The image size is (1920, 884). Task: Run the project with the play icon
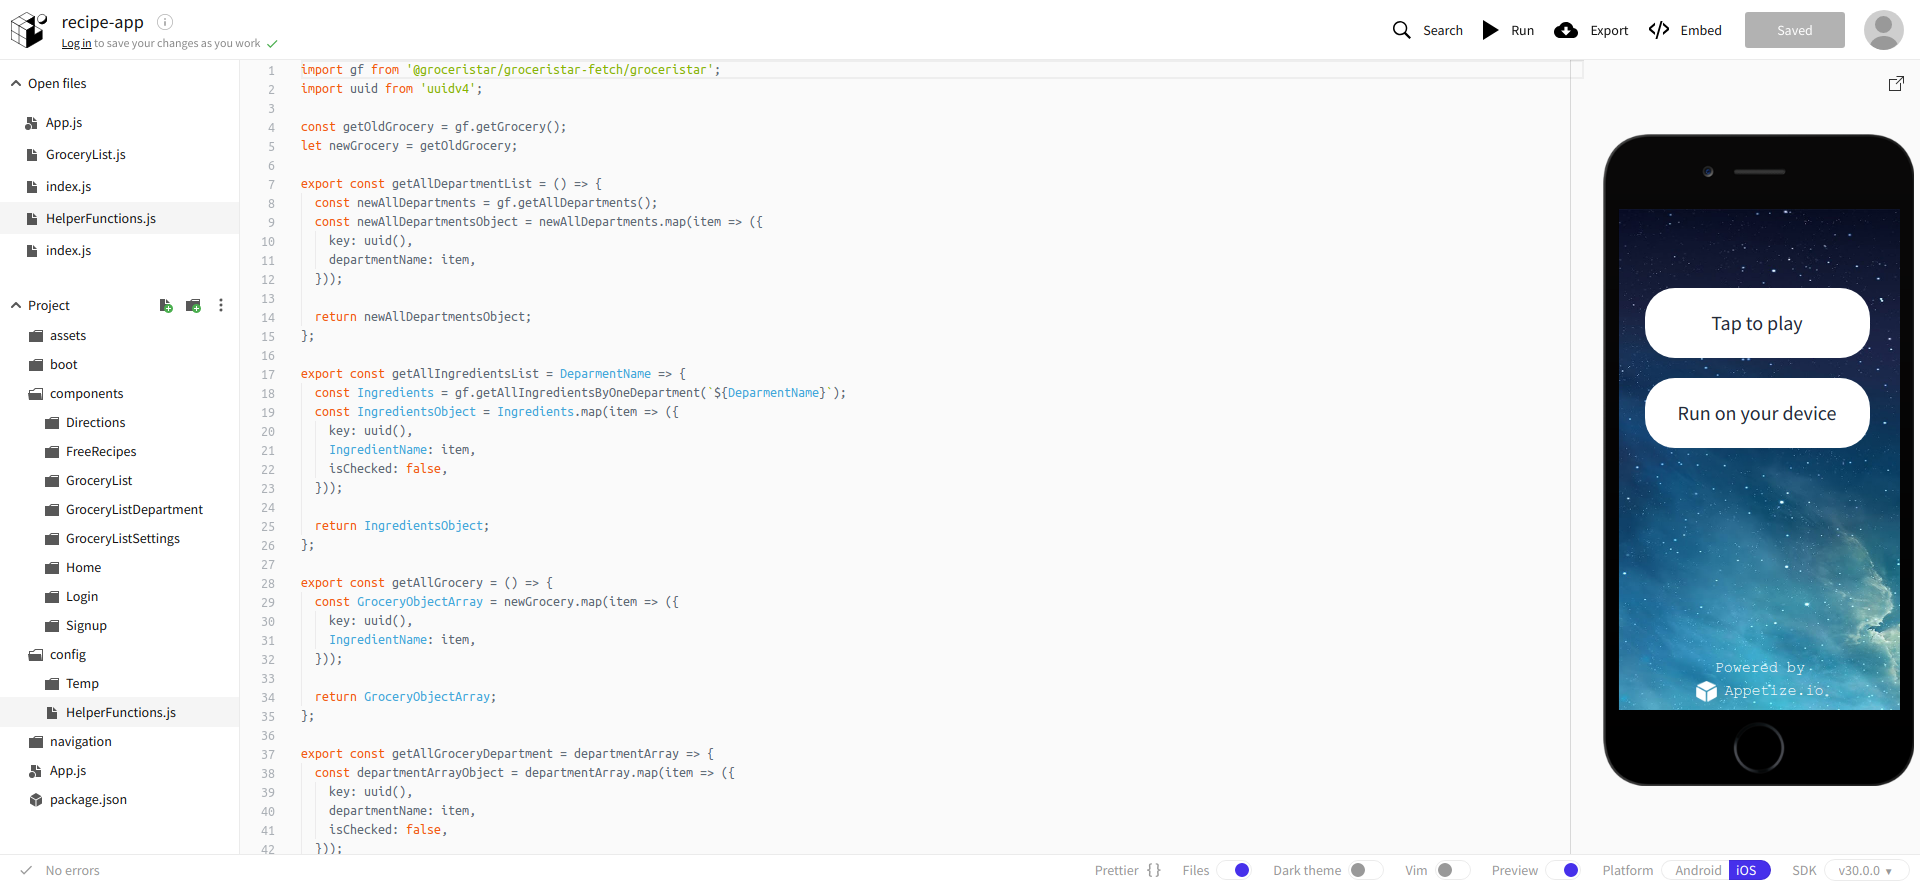(x=1490, y=30)
